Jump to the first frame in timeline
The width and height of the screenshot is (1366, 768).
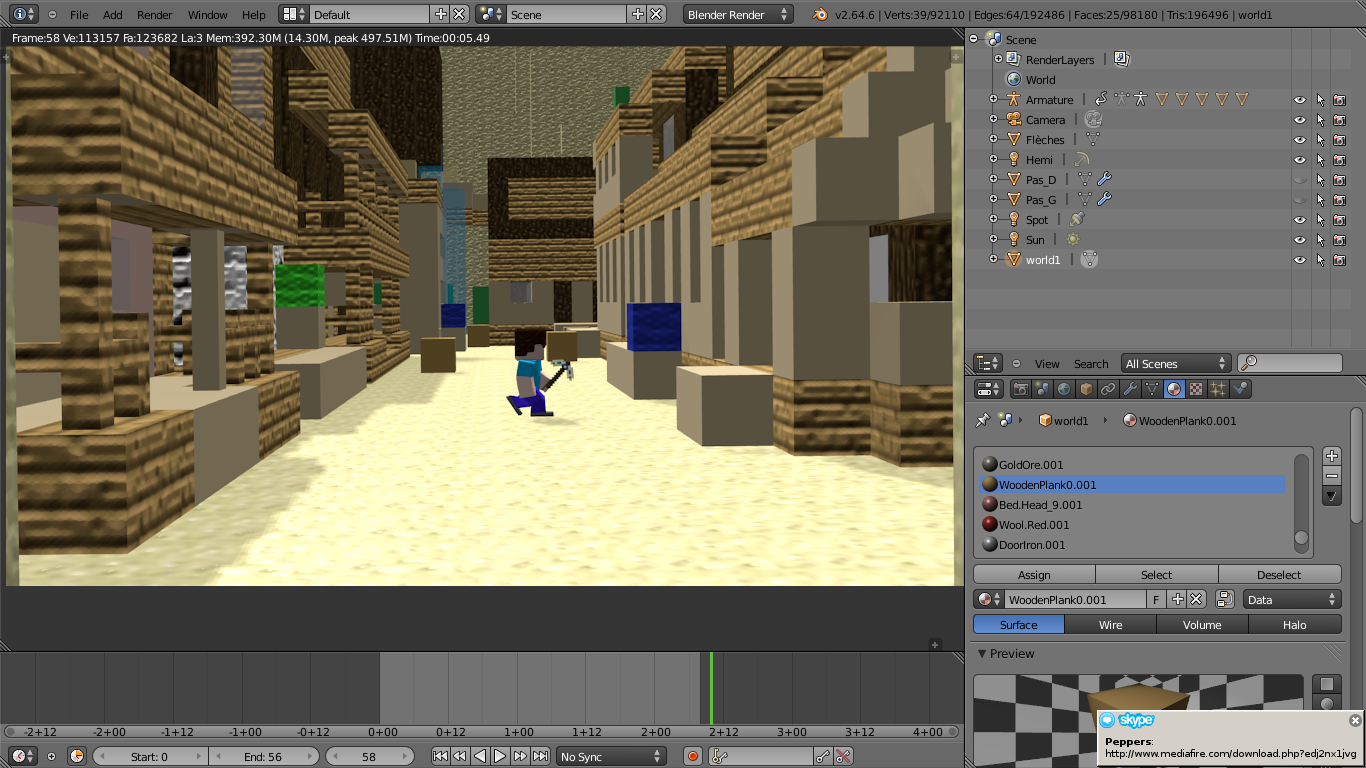(x=440, y=757)
